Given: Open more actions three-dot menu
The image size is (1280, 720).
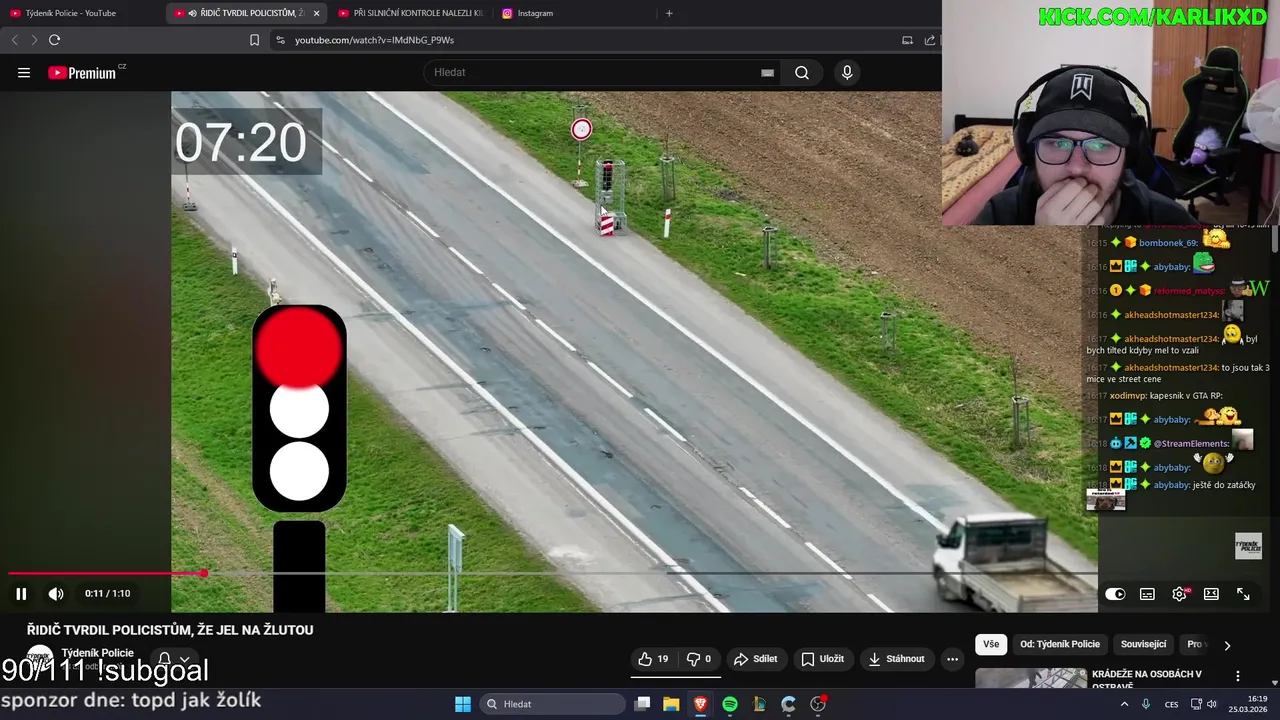Looking at the screenshot, I should coord(952,659).
